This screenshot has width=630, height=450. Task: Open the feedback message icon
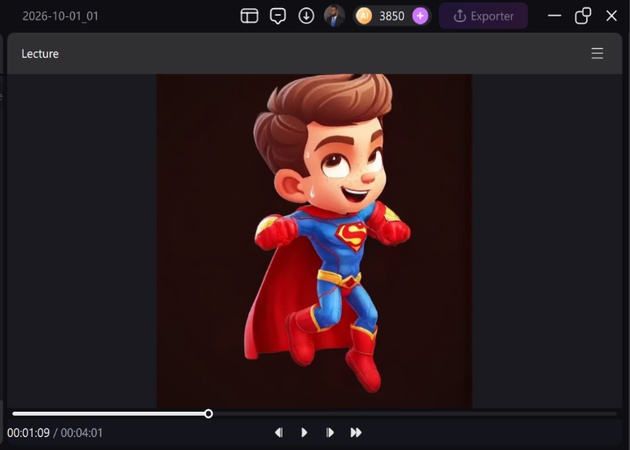278,16
